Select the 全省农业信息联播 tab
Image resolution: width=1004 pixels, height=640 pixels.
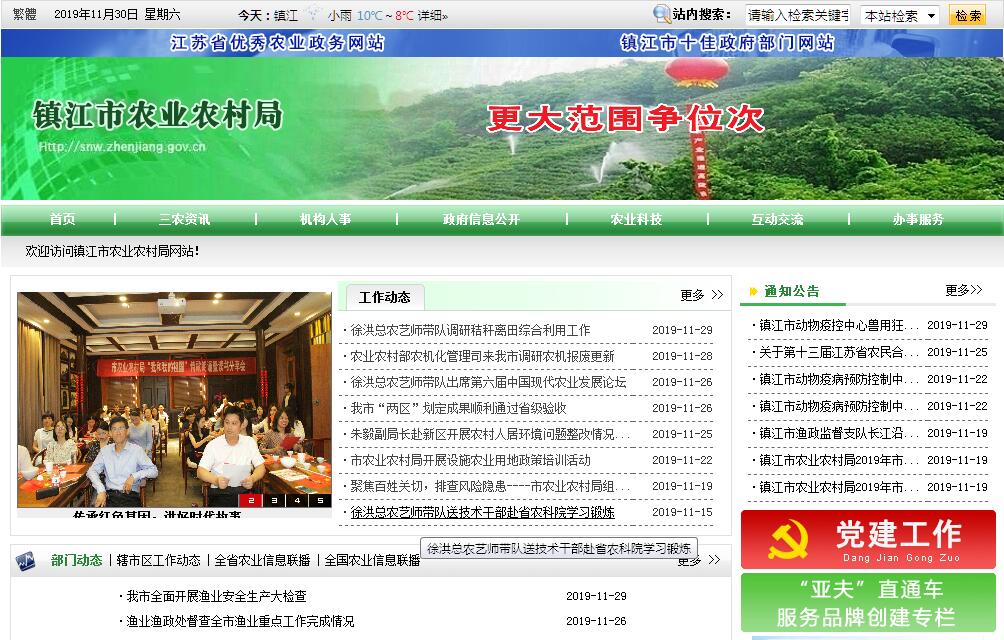(x=262, y=560)
